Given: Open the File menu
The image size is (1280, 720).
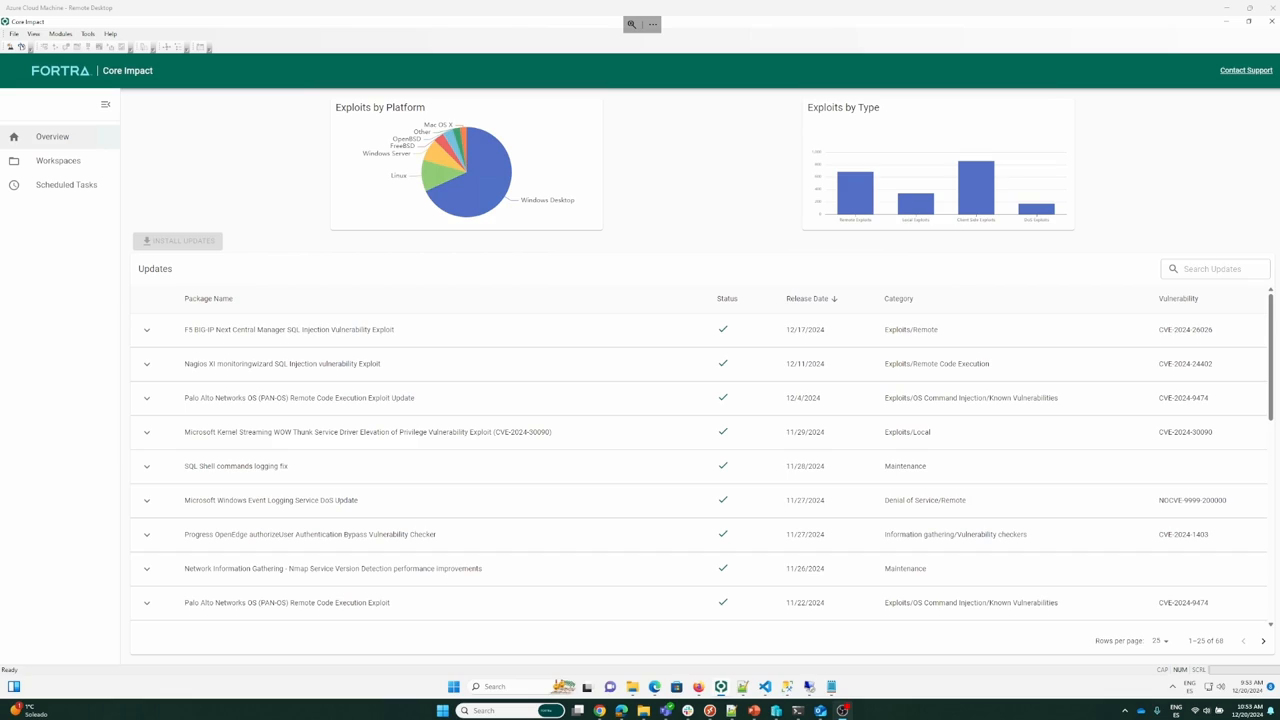Looking at the screenshot, I should click(x=14, y=34).
